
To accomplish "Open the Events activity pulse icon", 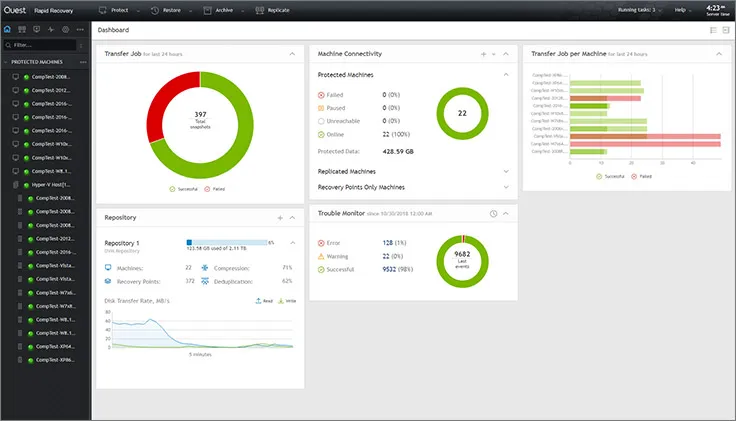I will click(x=51, y=30).
